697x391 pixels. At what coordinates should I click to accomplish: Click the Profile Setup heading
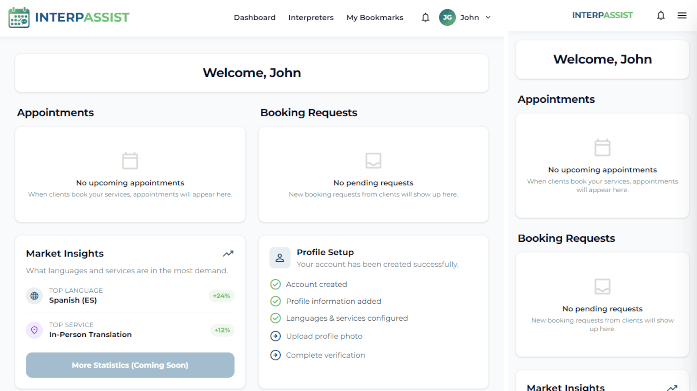coord(325,252)
